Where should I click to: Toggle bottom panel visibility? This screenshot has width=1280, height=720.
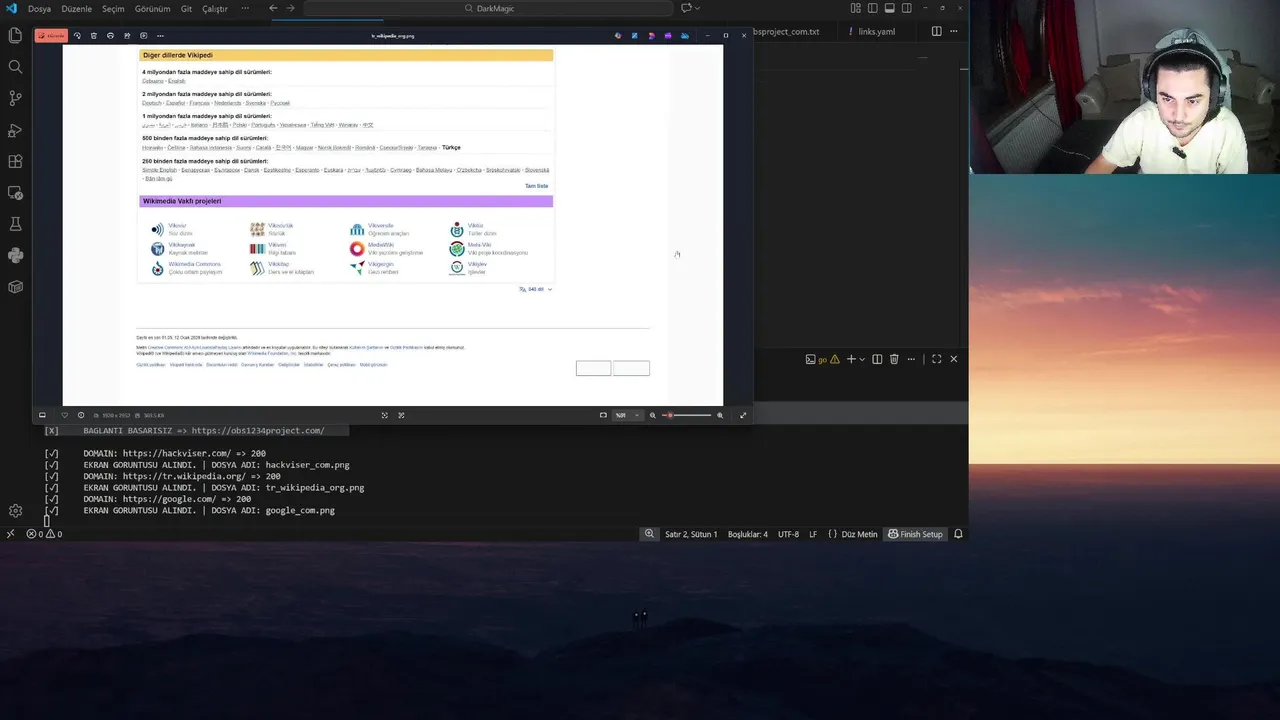tap(890, 9)
